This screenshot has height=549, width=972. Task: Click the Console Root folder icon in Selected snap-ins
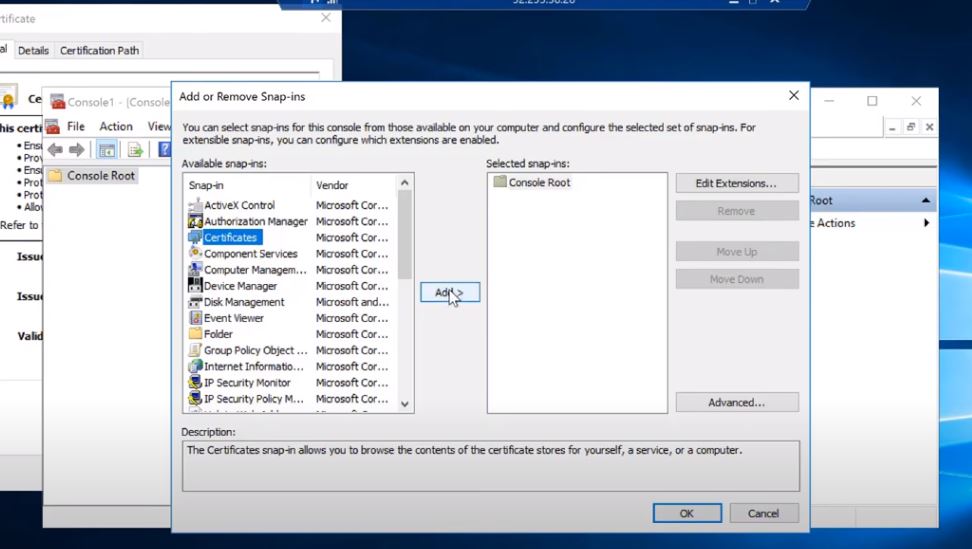click(x=500, y=182)
